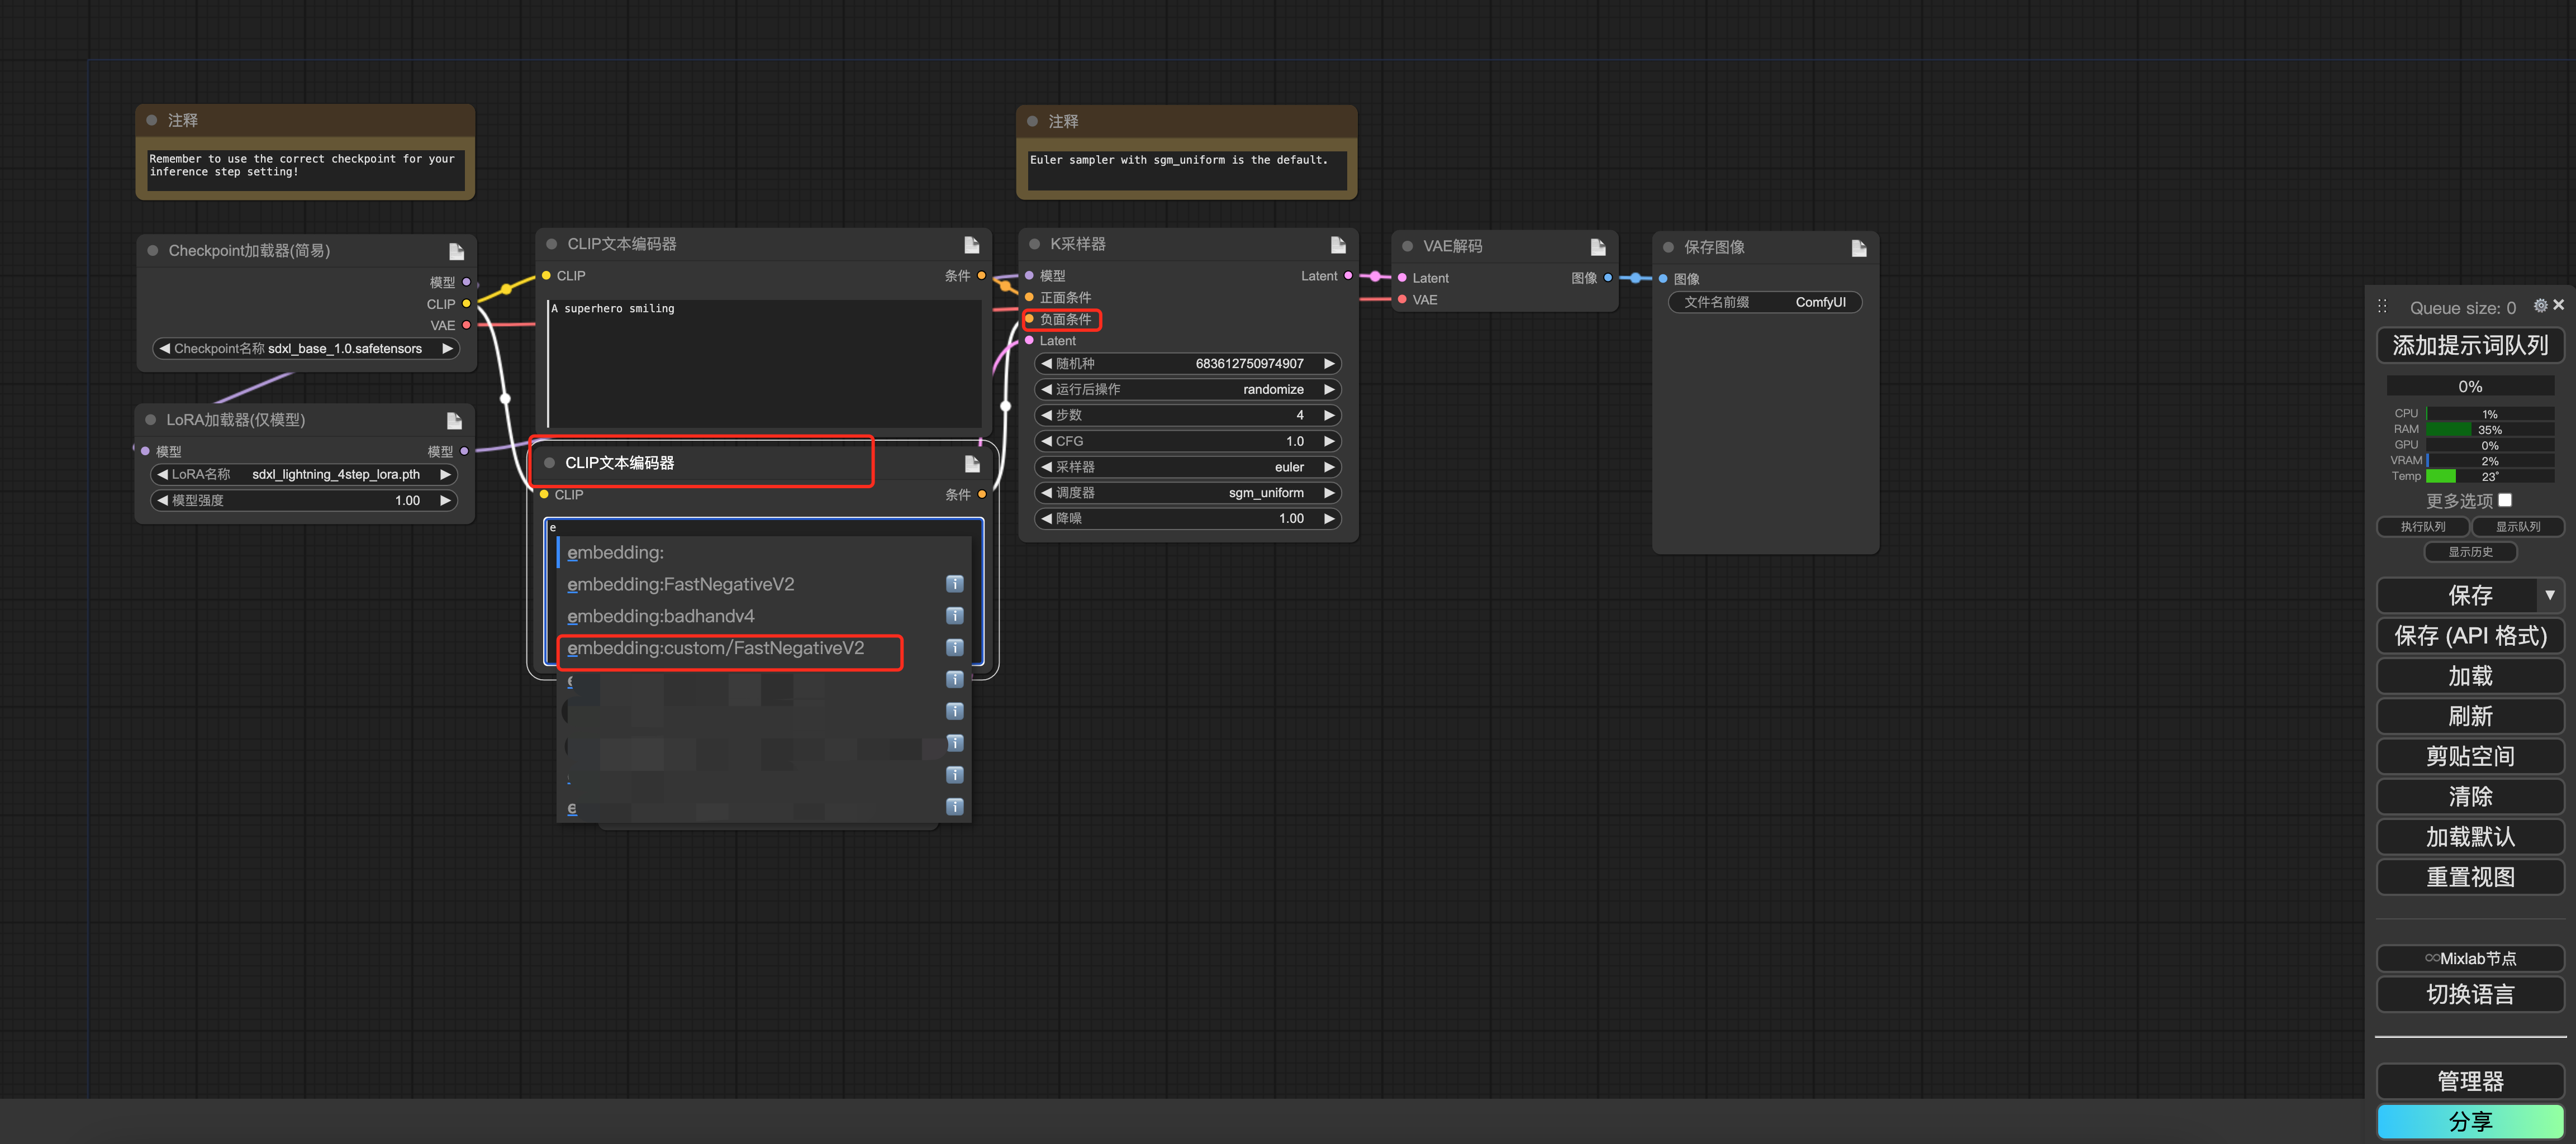Click the 剪贴空间 button
The height and width of the screenshot is (1144, 2576).
2469,756
